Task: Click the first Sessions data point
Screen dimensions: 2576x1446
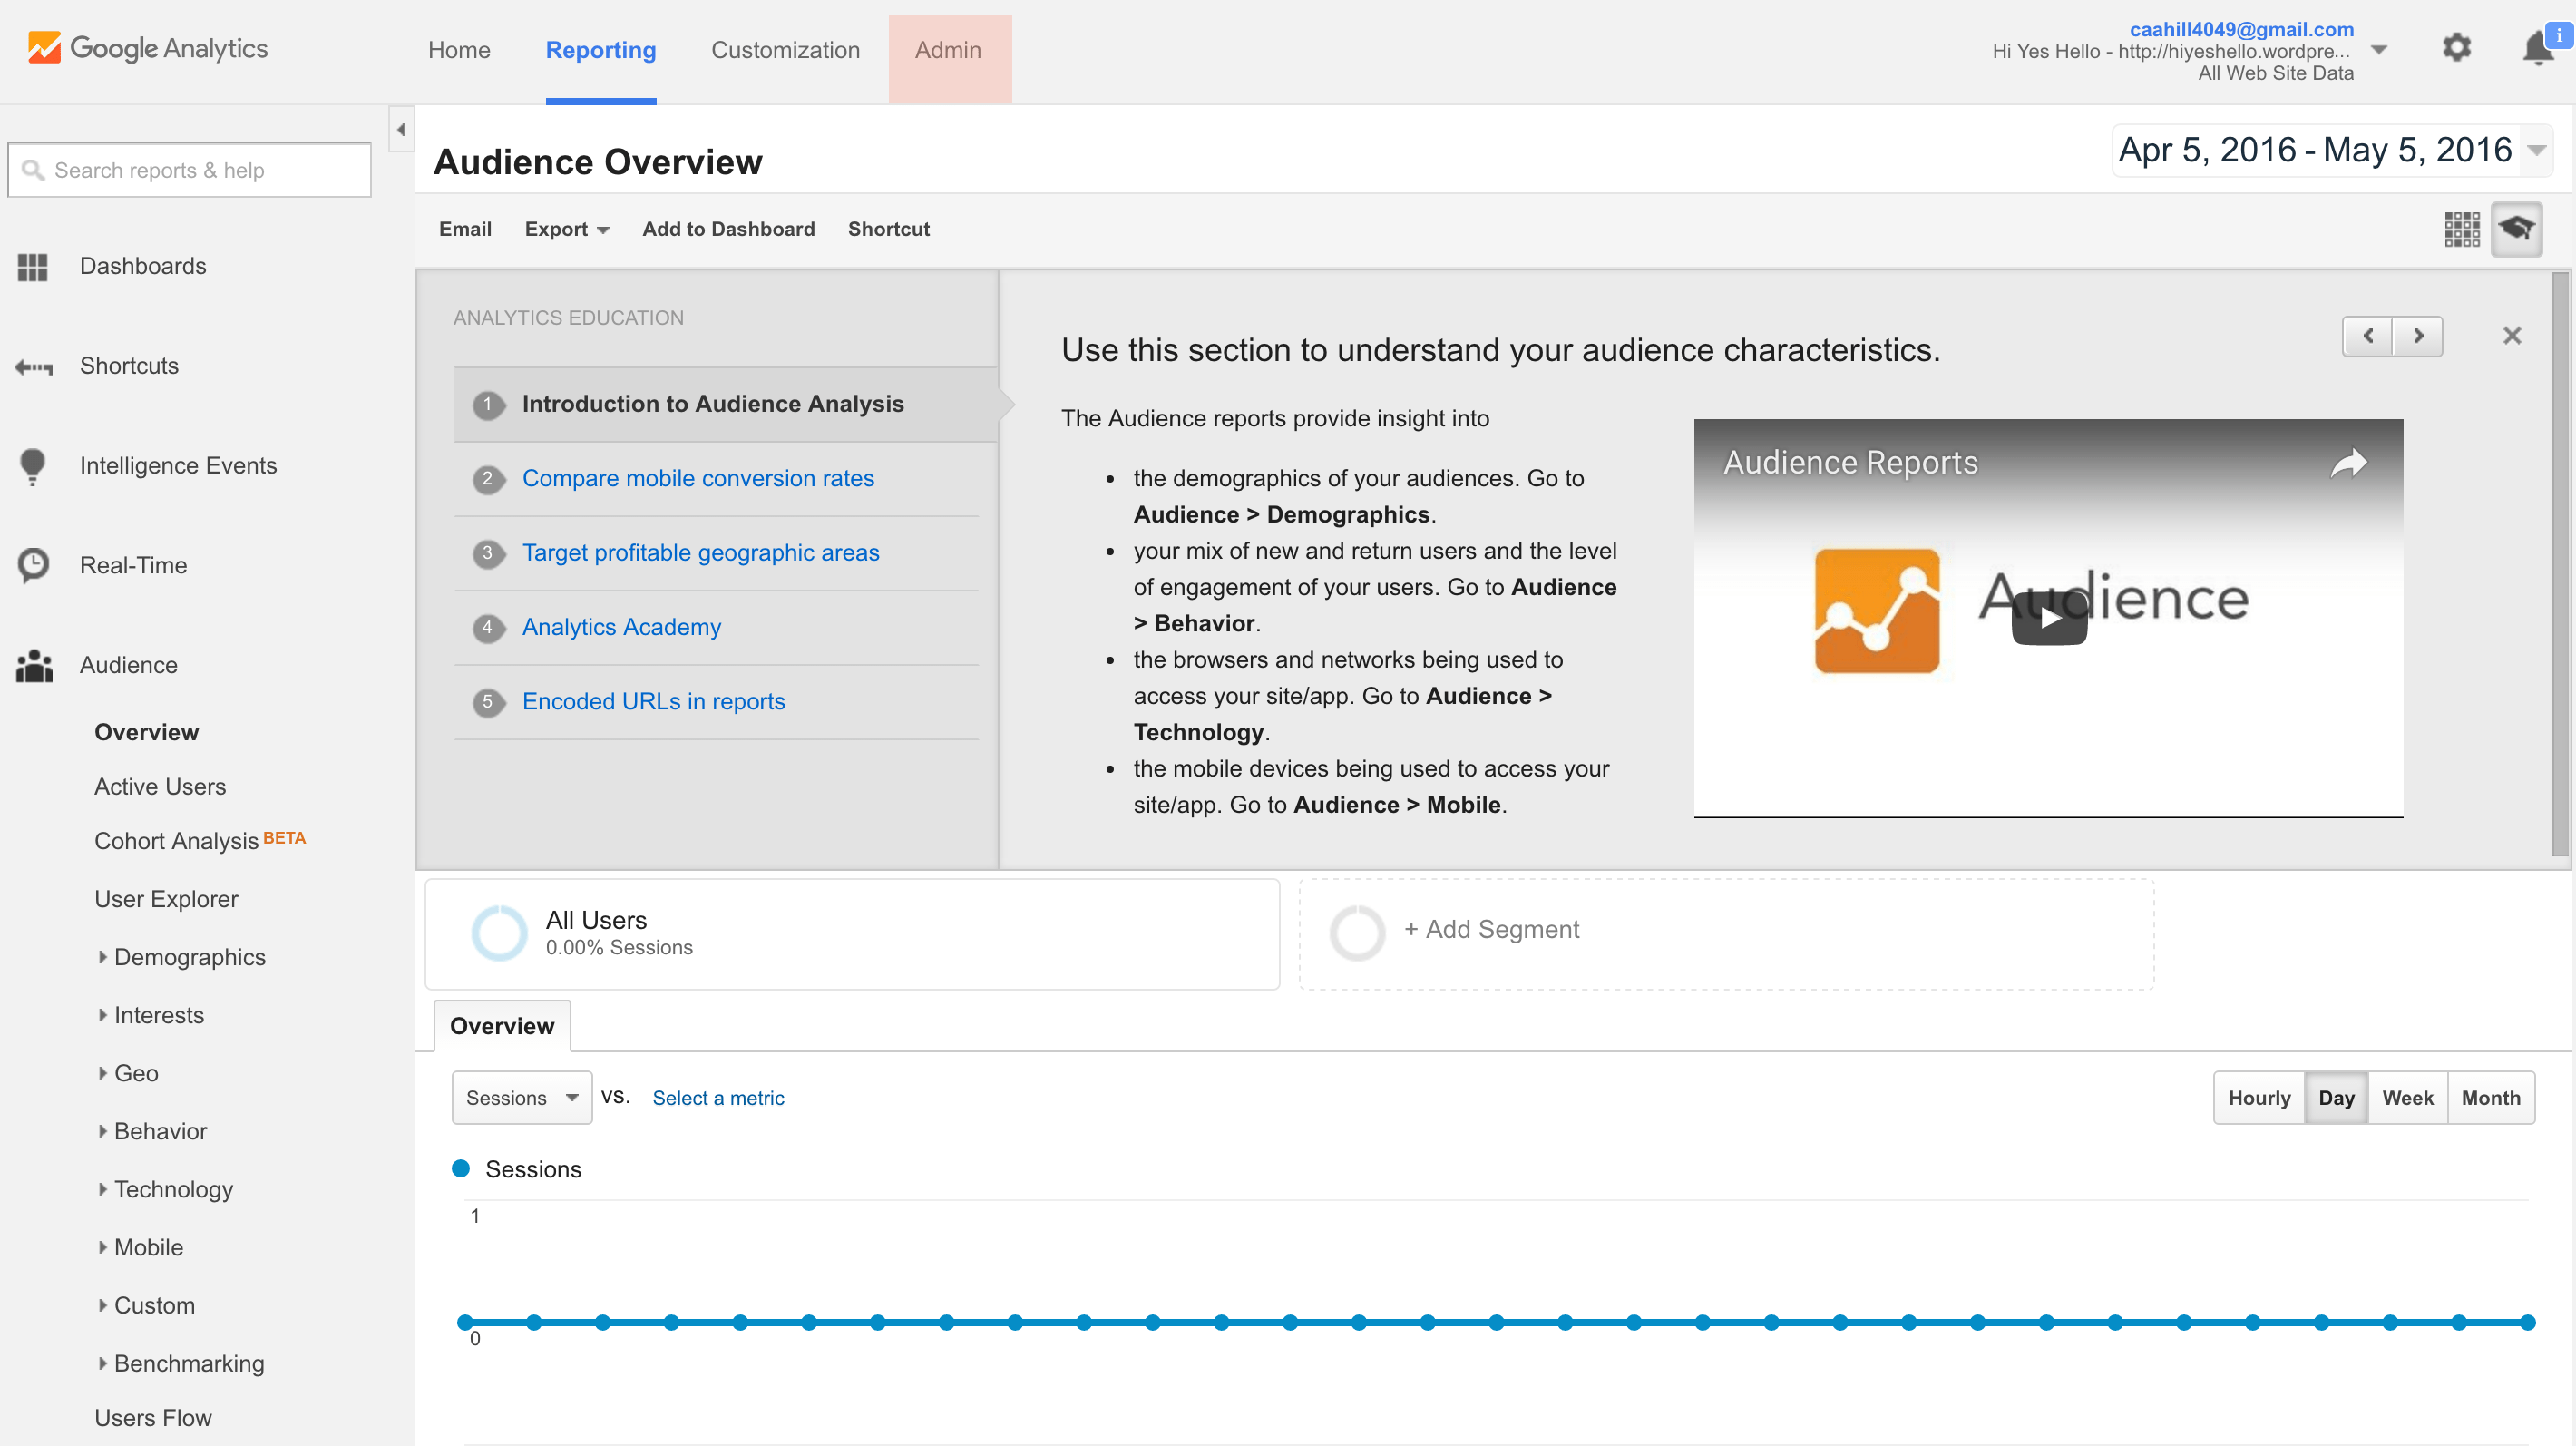Action: tap(465, 1322)
